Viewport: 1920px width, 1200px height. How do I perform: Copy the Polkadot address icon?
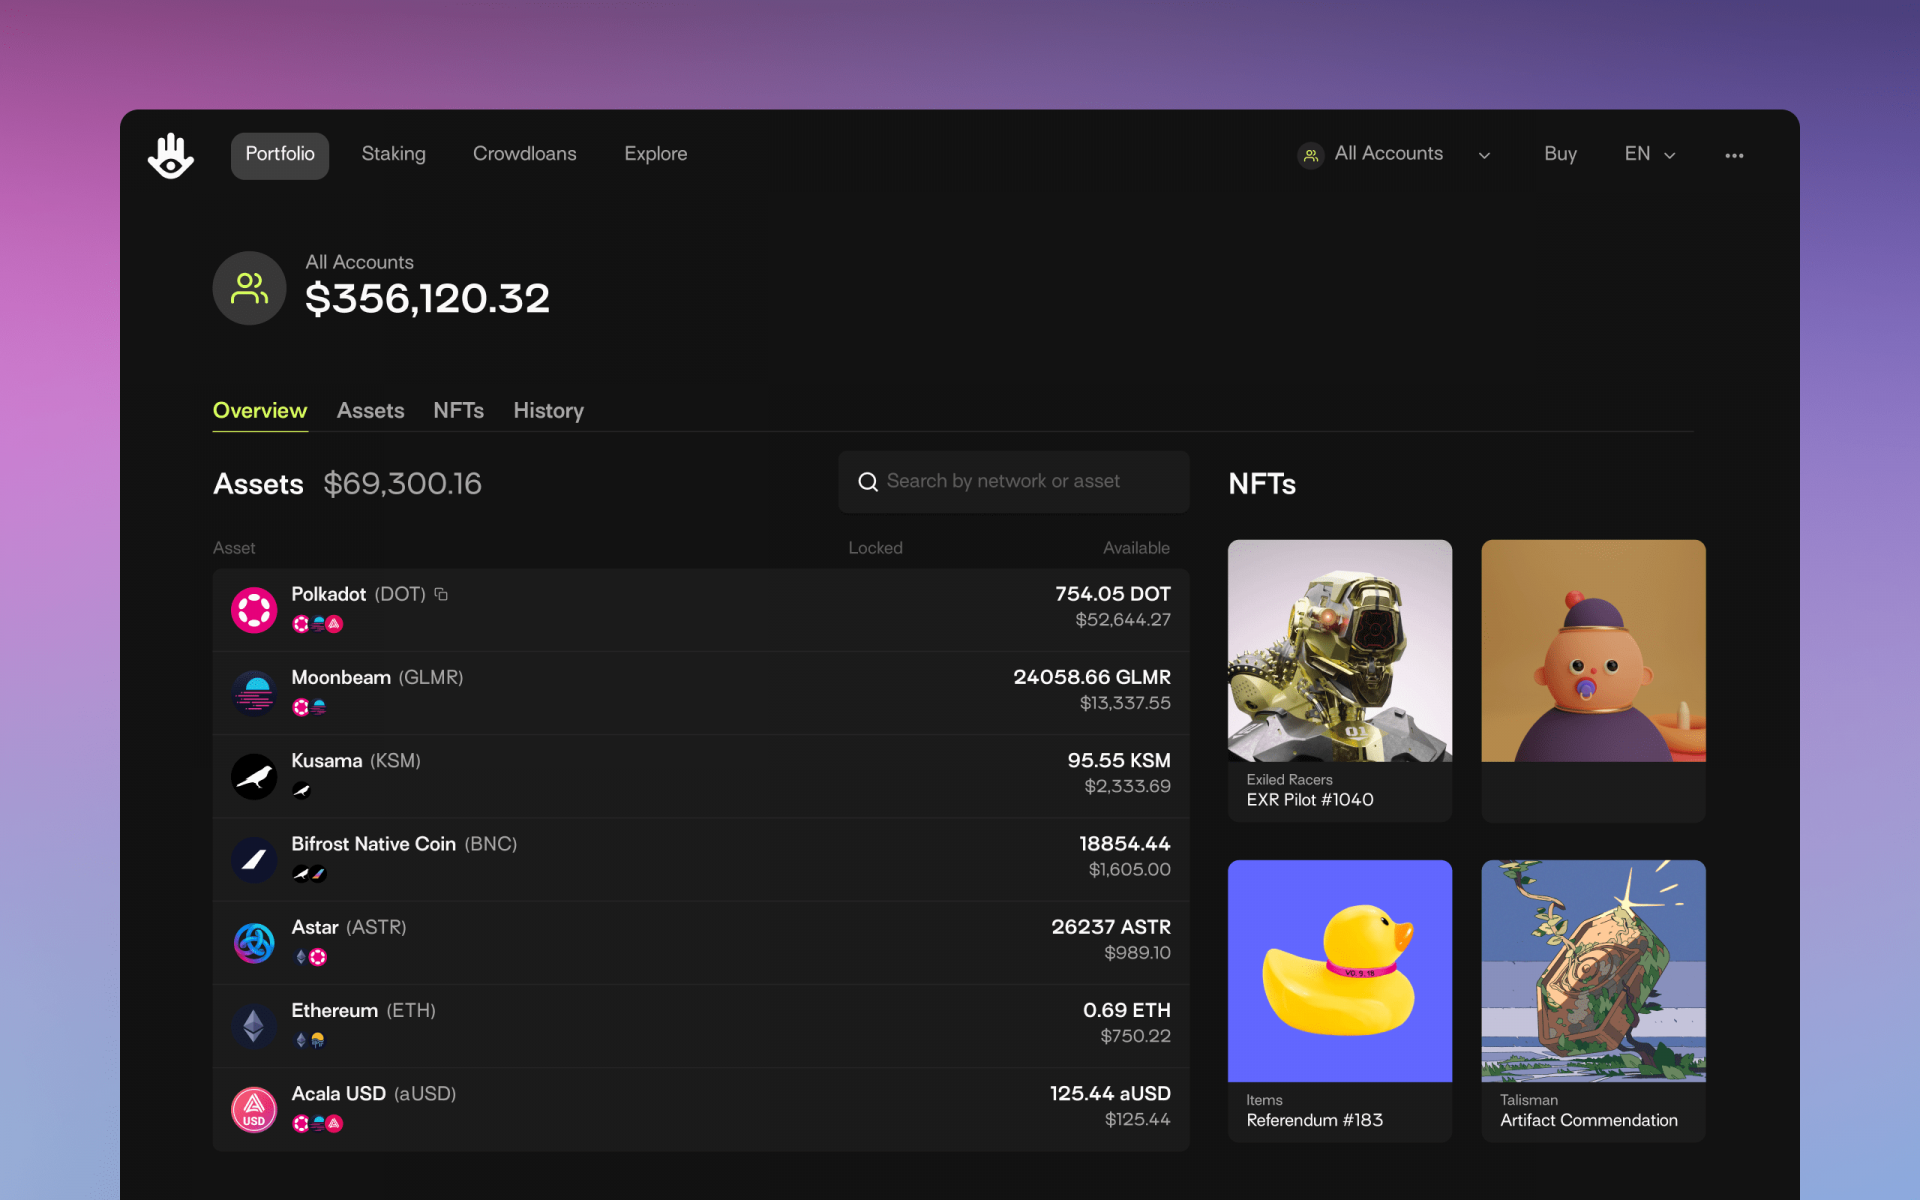[441, 594]
